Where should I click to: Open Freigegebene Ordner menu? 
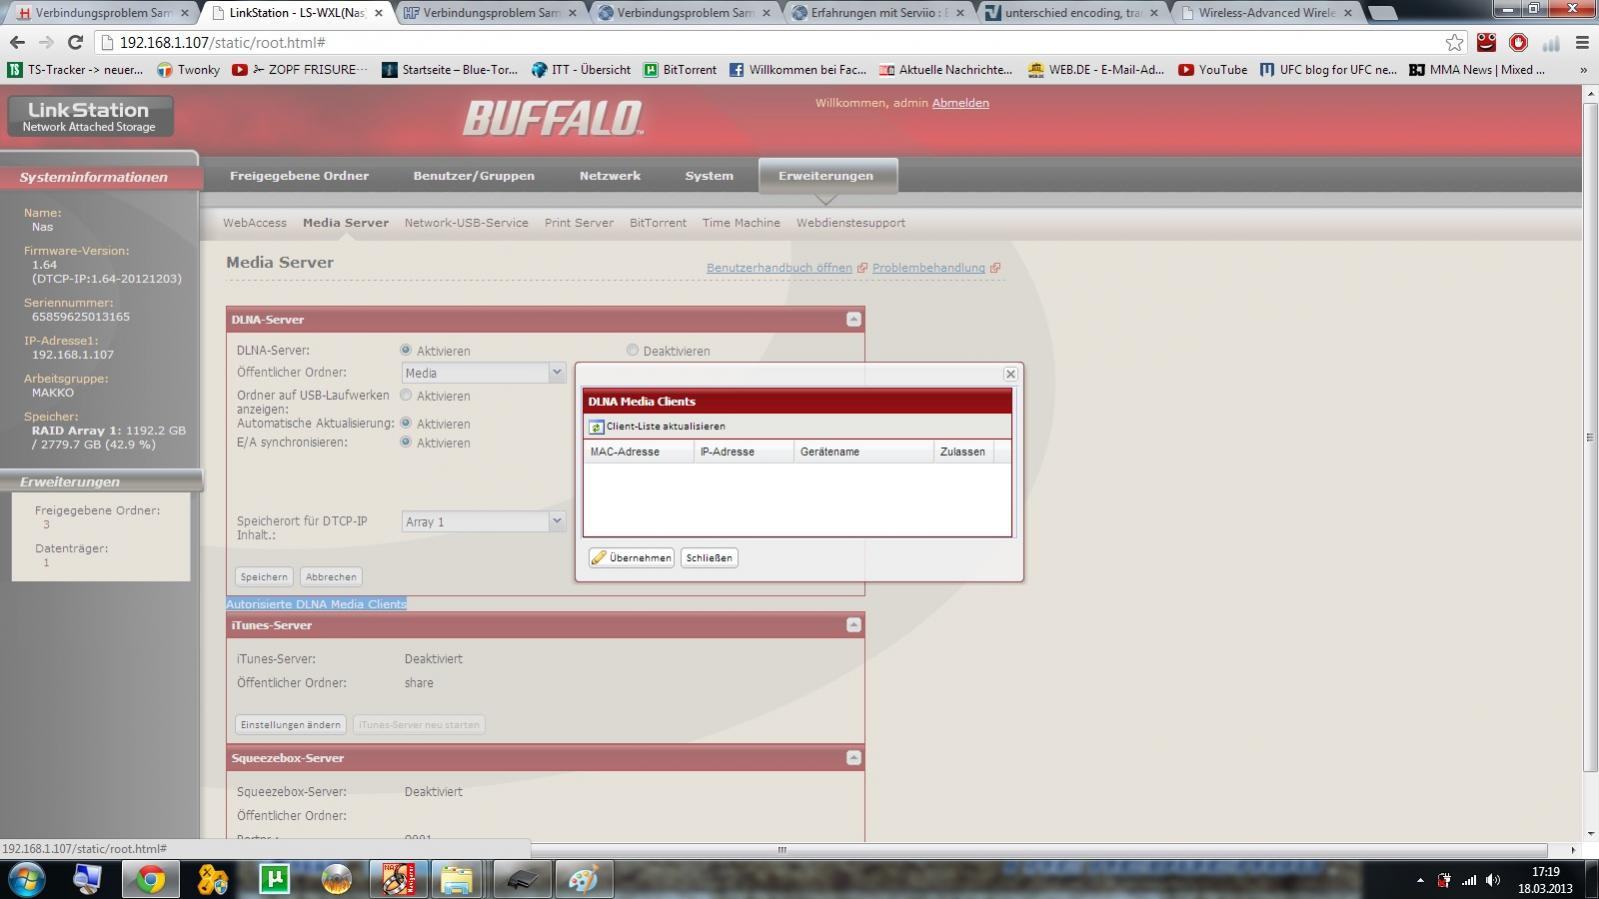pos(299,176)
